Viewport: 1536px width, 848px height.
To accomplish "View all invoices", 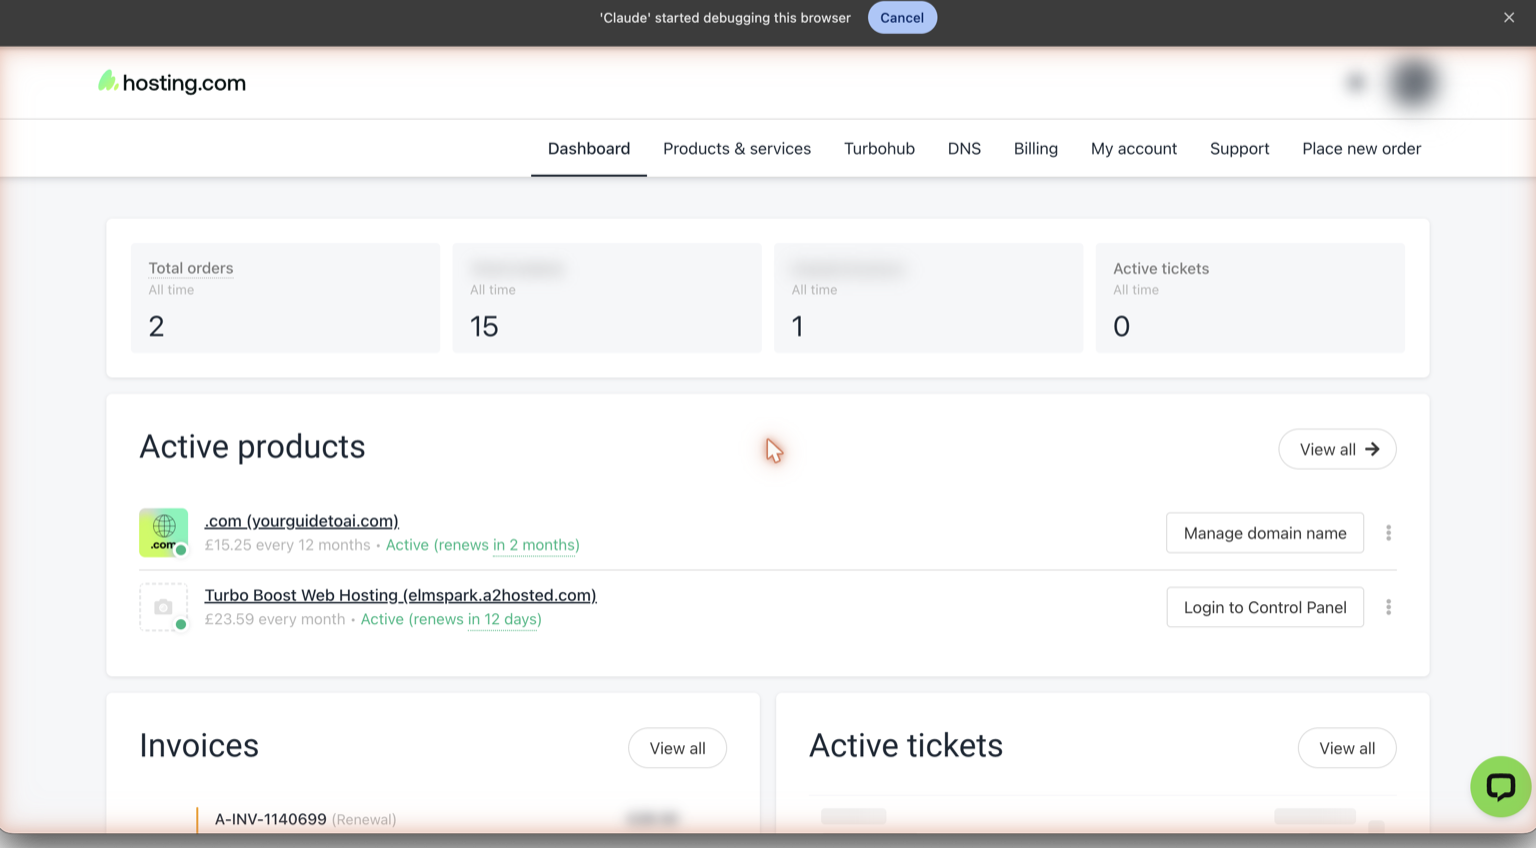I will tap(677, 748).
